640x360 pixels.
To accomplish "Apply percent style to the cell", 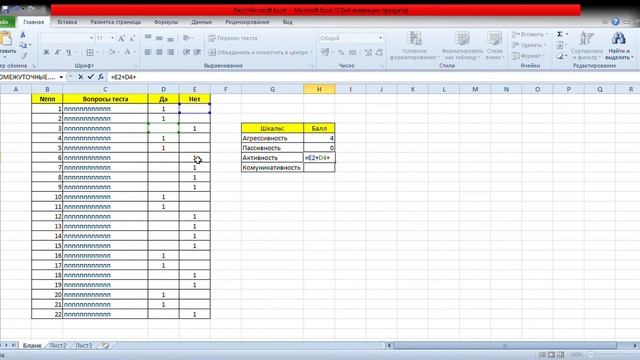I will 341,52.
